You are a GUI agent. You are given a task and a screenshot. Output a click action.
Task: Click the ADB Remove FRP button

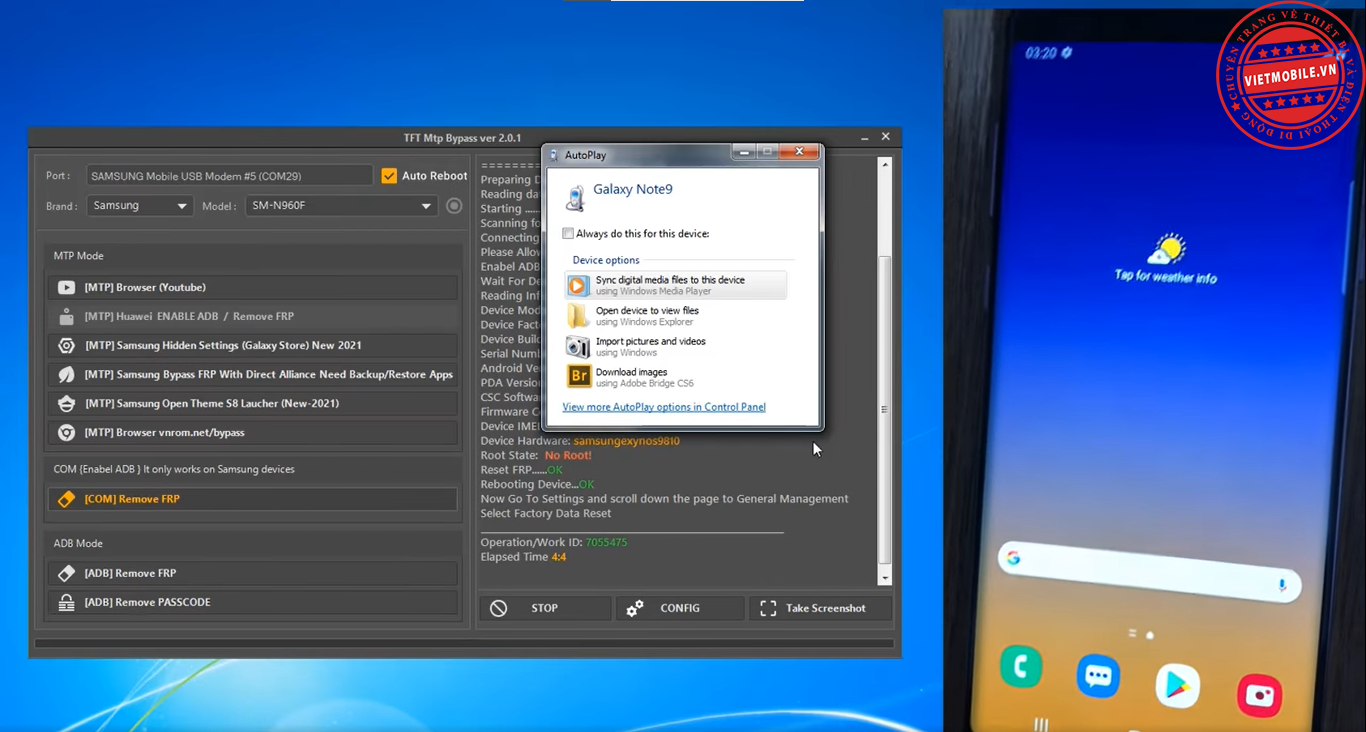tap(252, 573)
